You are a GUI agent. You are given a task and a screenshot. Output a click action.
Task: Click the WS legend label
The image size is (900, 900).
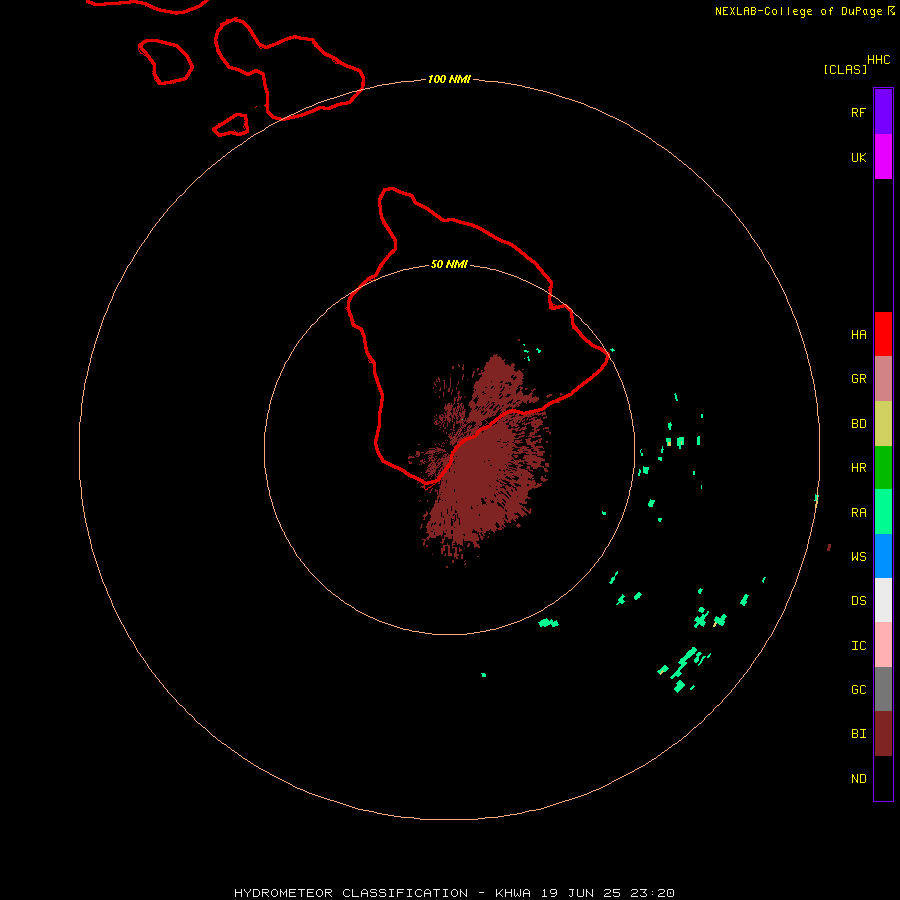(858, 557)
